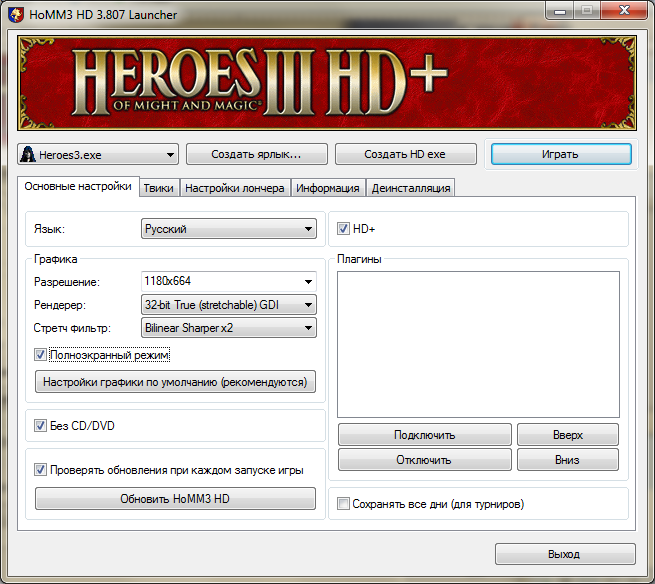The width and height of the screenshot is (655, 584).
Task: Open the Стретч фильтр dropdown
Action: pyautogui.click(x=228, y=327)
